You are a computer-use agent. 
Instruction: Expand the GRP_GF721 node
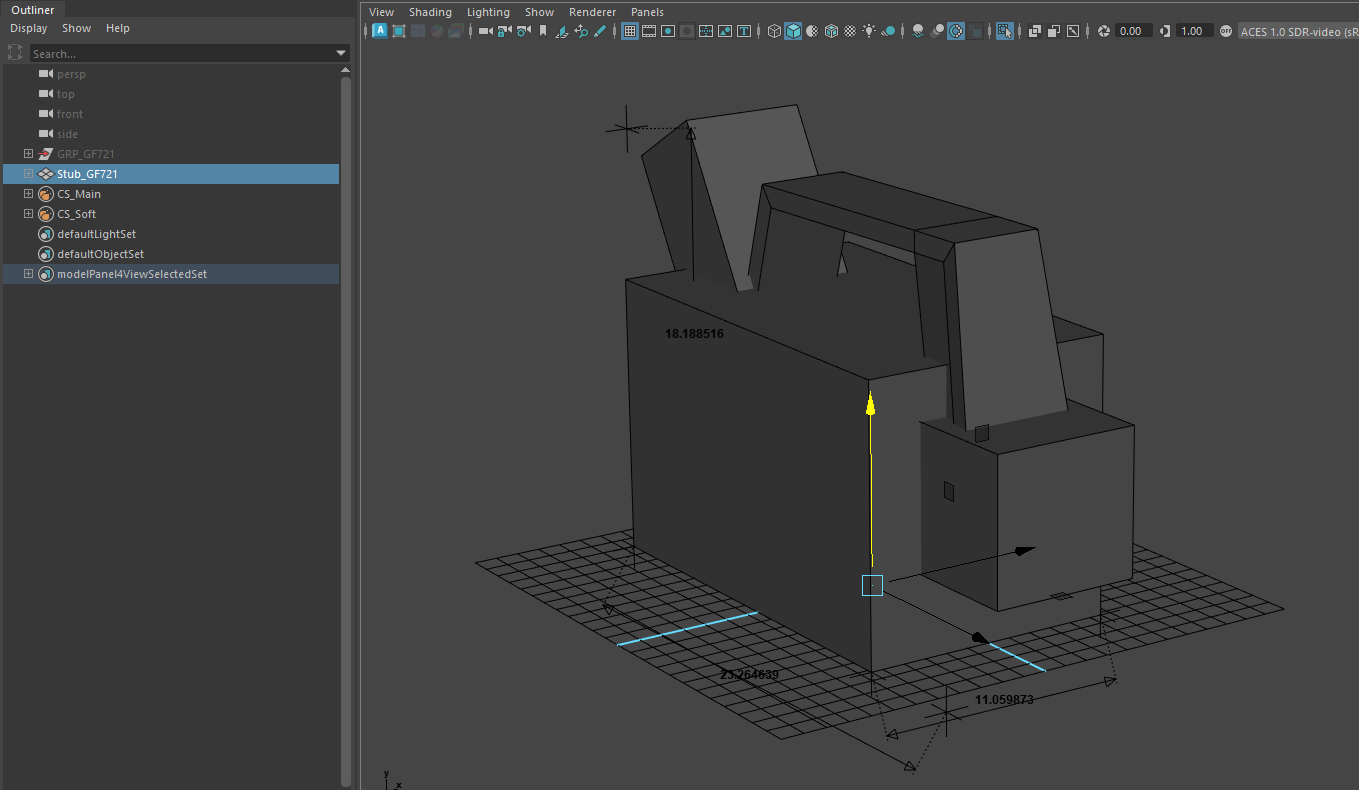pyautogui.click(x=28, y=153)
